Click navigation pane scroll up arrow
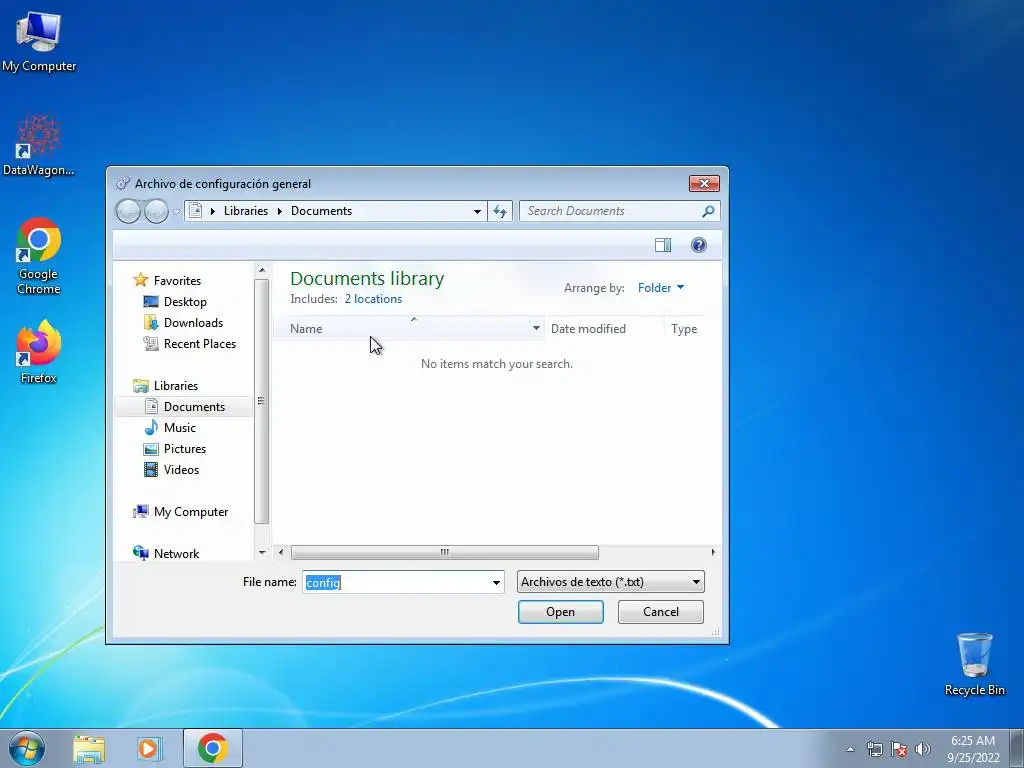1024x768 pixels. [262, 270]
